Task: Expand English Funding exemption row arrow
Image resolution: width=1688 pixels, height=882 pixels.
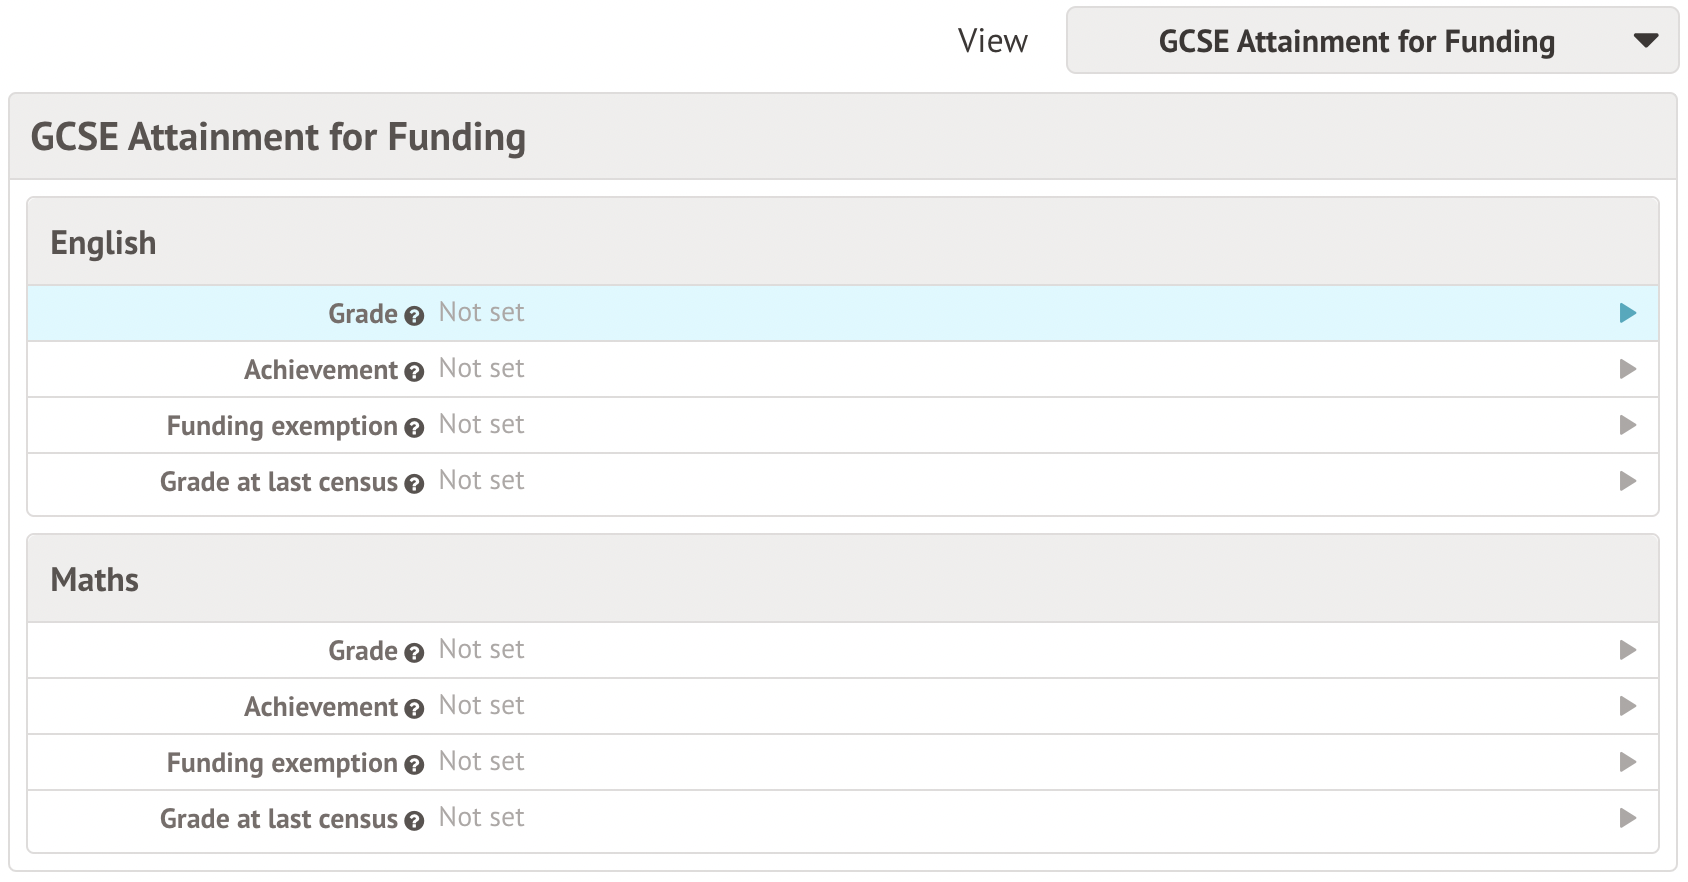Action: [x=1627, y=425]
